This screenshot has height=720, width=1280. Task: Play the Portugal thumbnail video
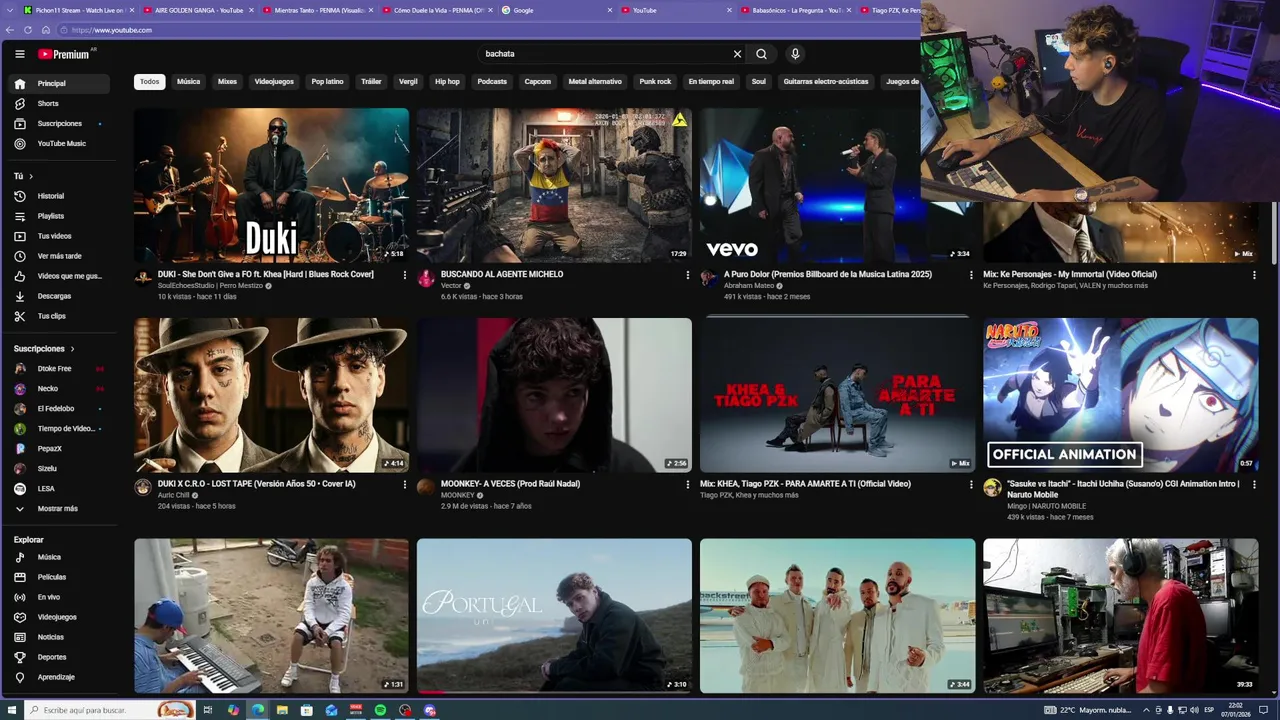pyautogui.click(x=554, y=616)
